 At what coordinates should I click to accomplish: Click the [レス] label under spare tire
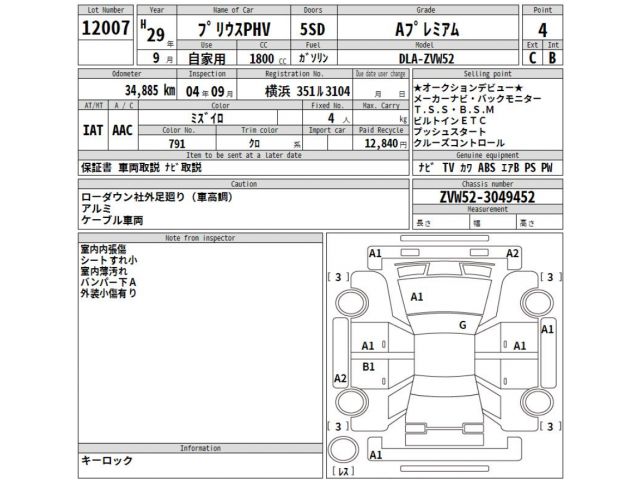tap(343, 471)
